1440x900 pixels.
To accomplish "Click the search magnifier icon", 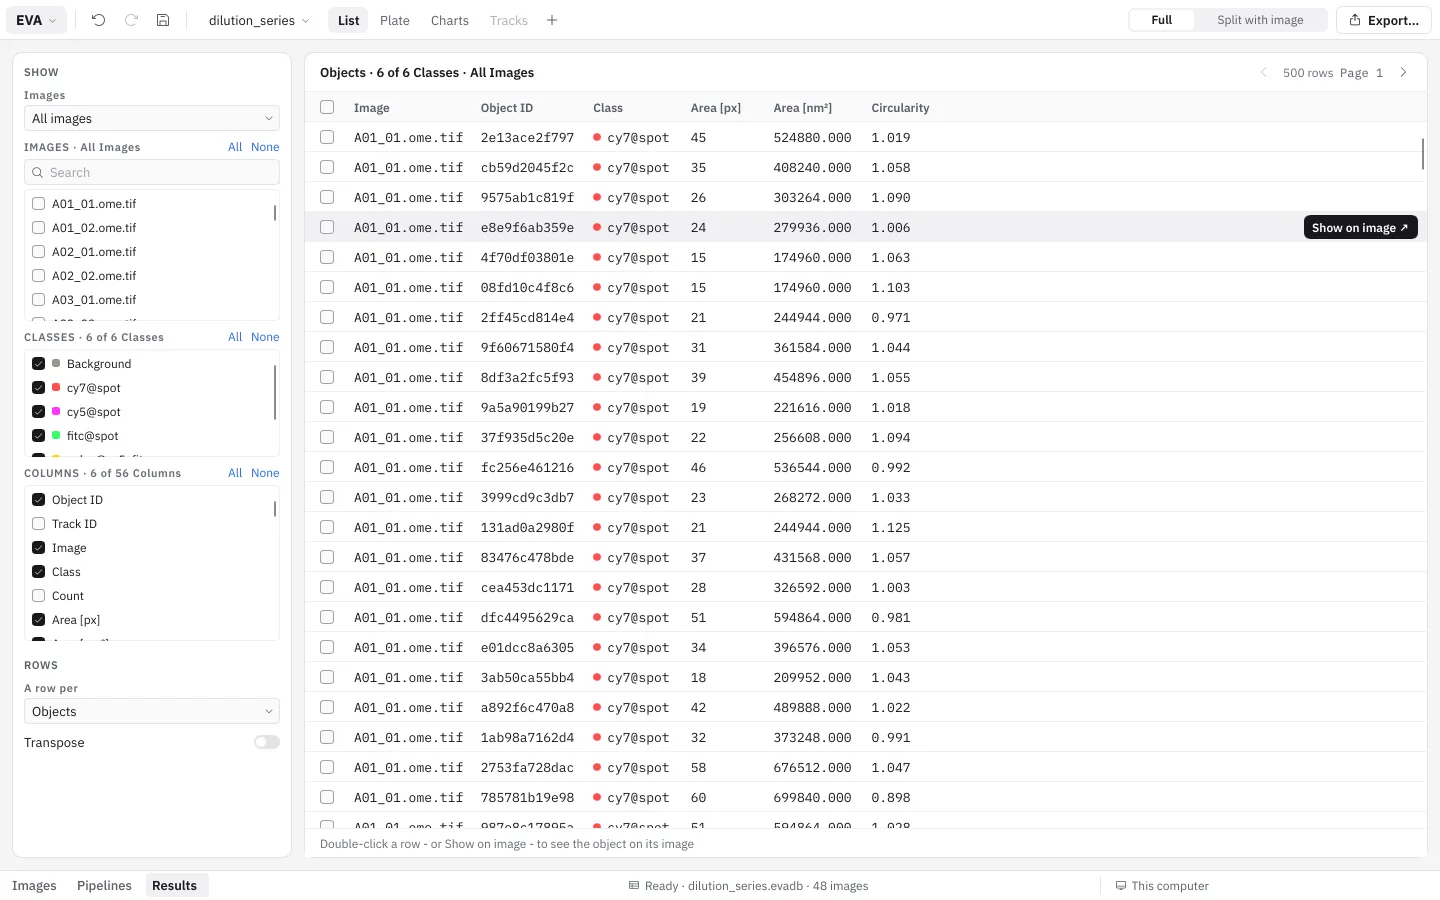I will tap(38, 173).
